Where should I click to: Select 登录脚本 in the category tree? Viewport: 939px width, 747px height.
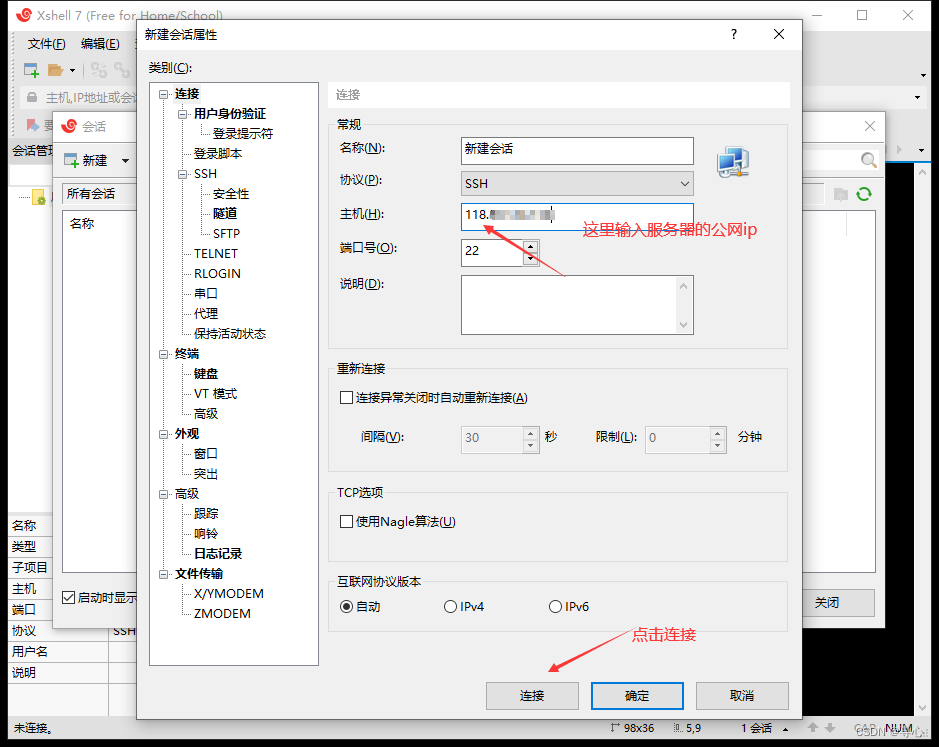218,154
